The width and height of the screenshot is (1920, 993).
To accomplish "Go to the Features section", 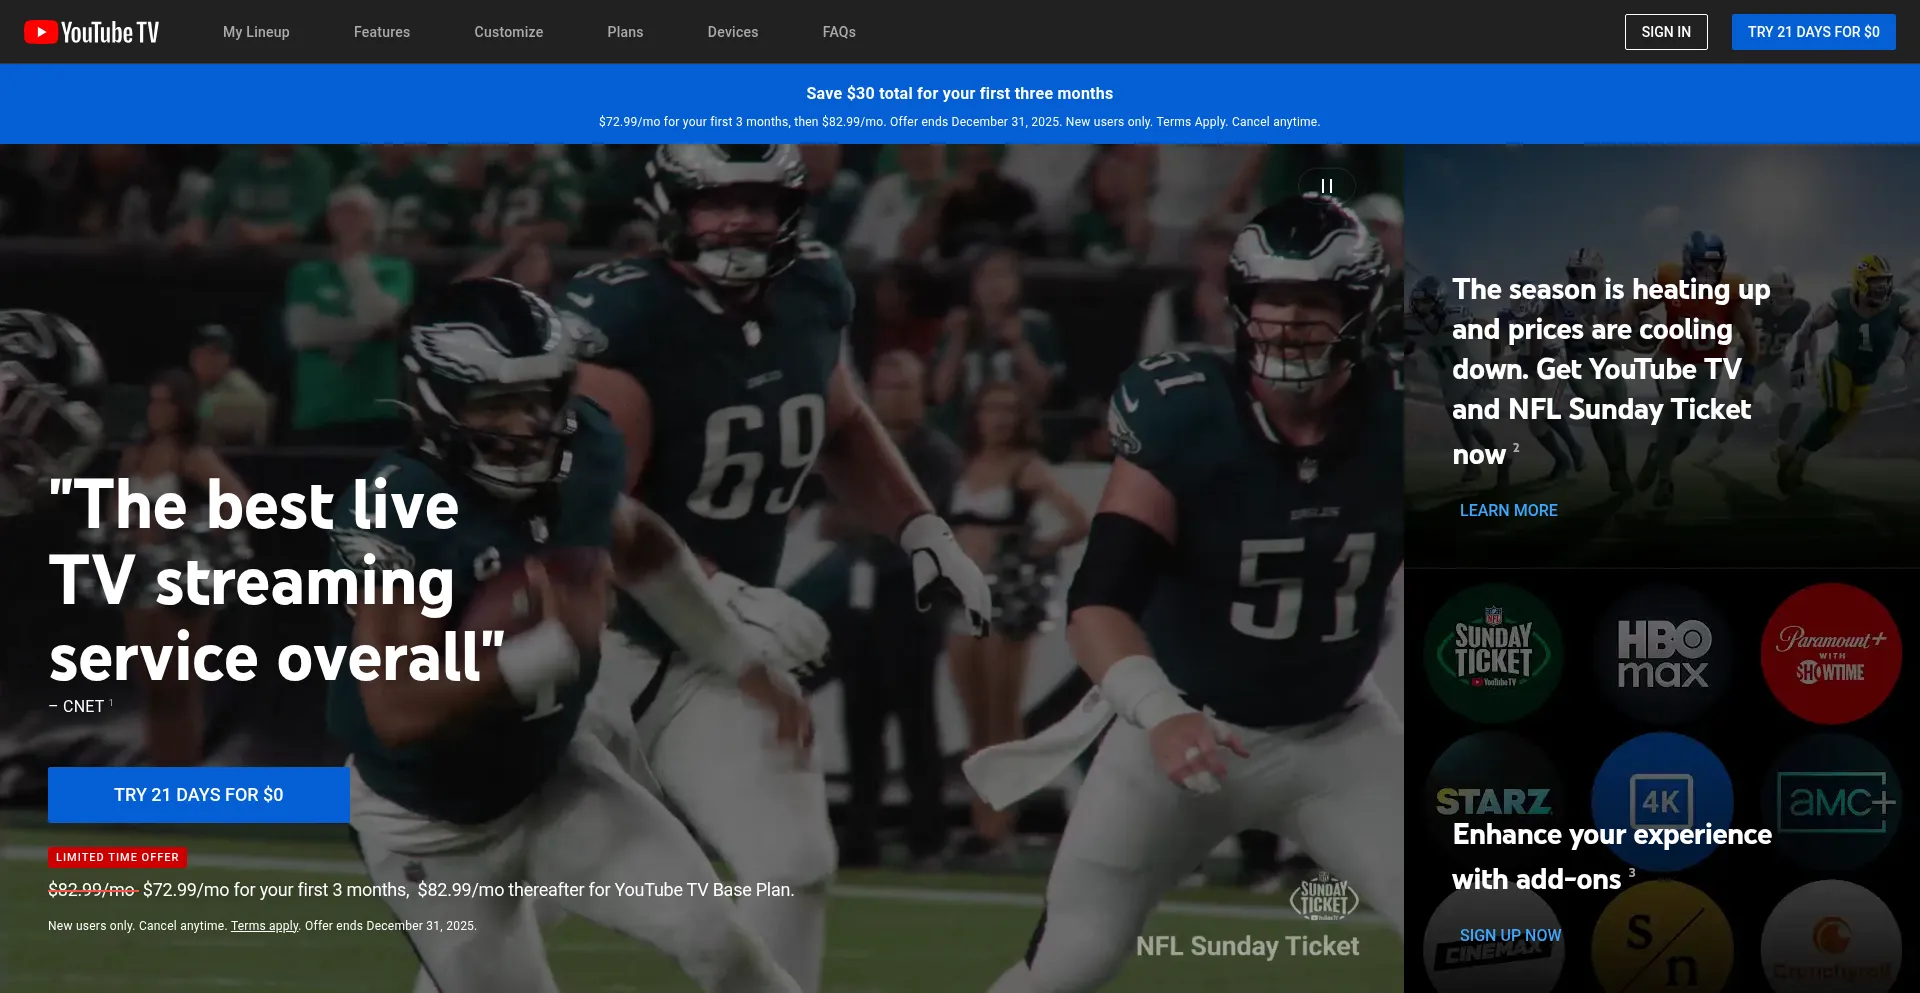I will click(382, 32).
